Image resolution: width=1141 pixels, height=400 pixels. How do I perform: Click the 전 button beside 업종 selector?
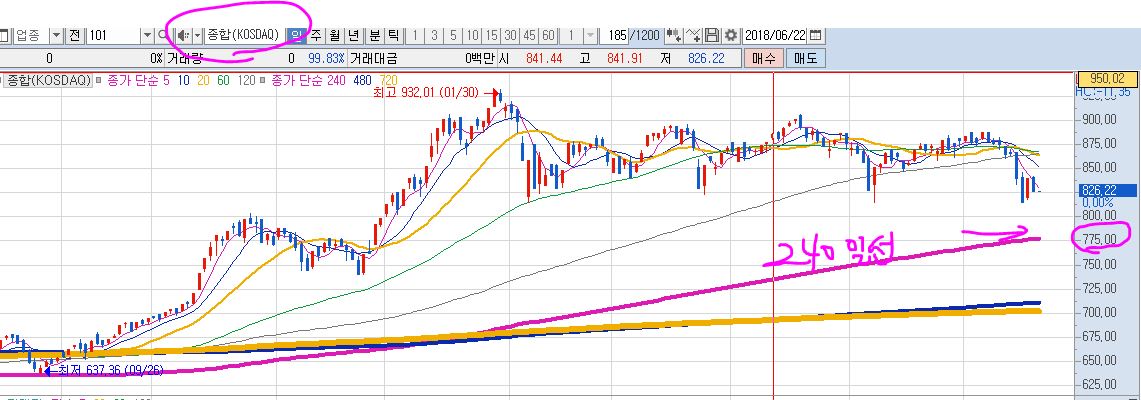[75, 35]
